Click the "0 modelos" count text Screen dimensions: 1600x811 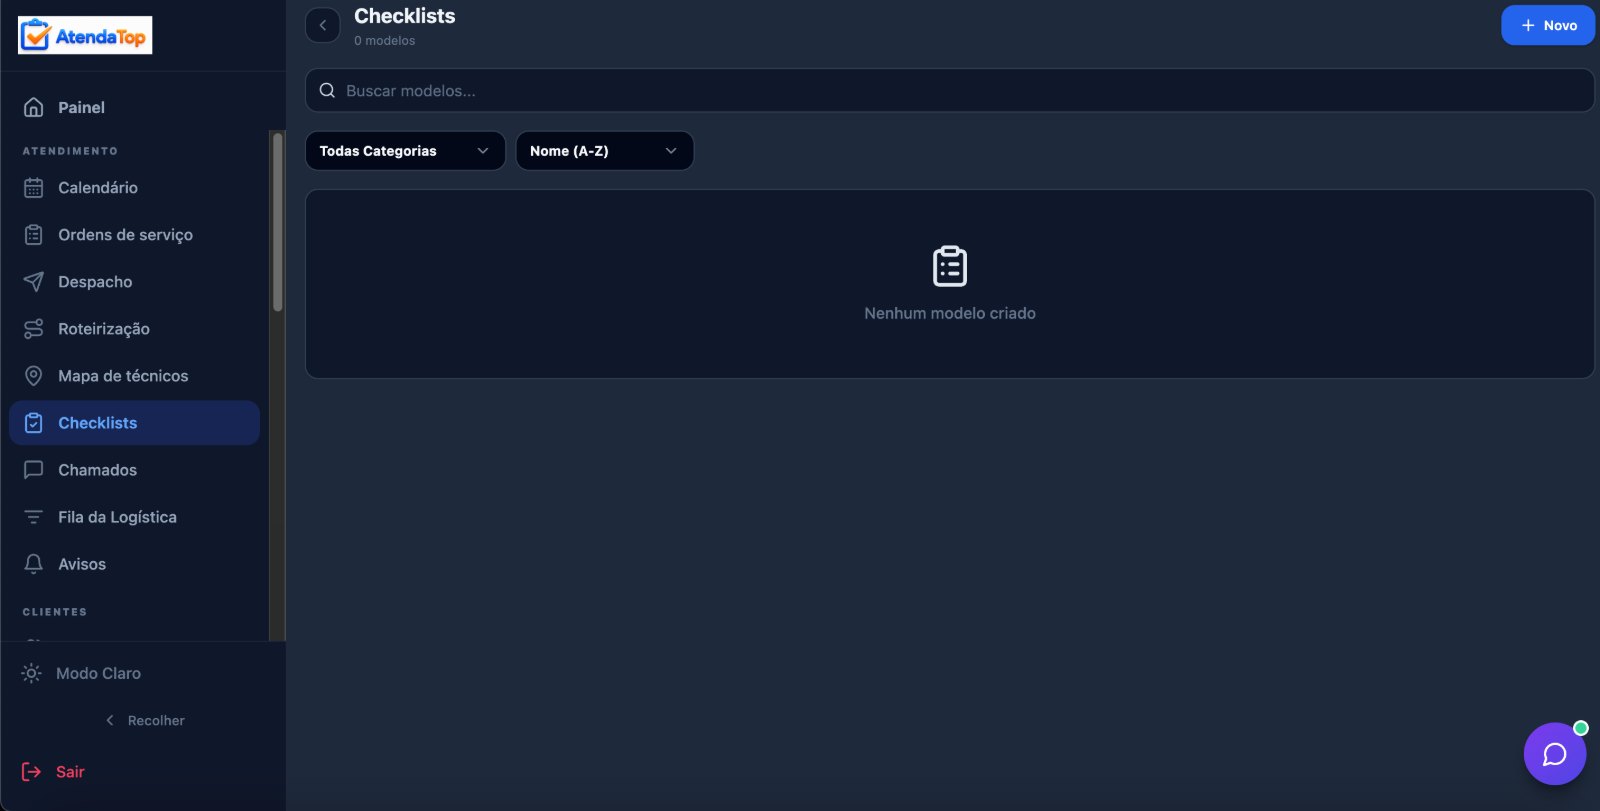click(384, 41)
